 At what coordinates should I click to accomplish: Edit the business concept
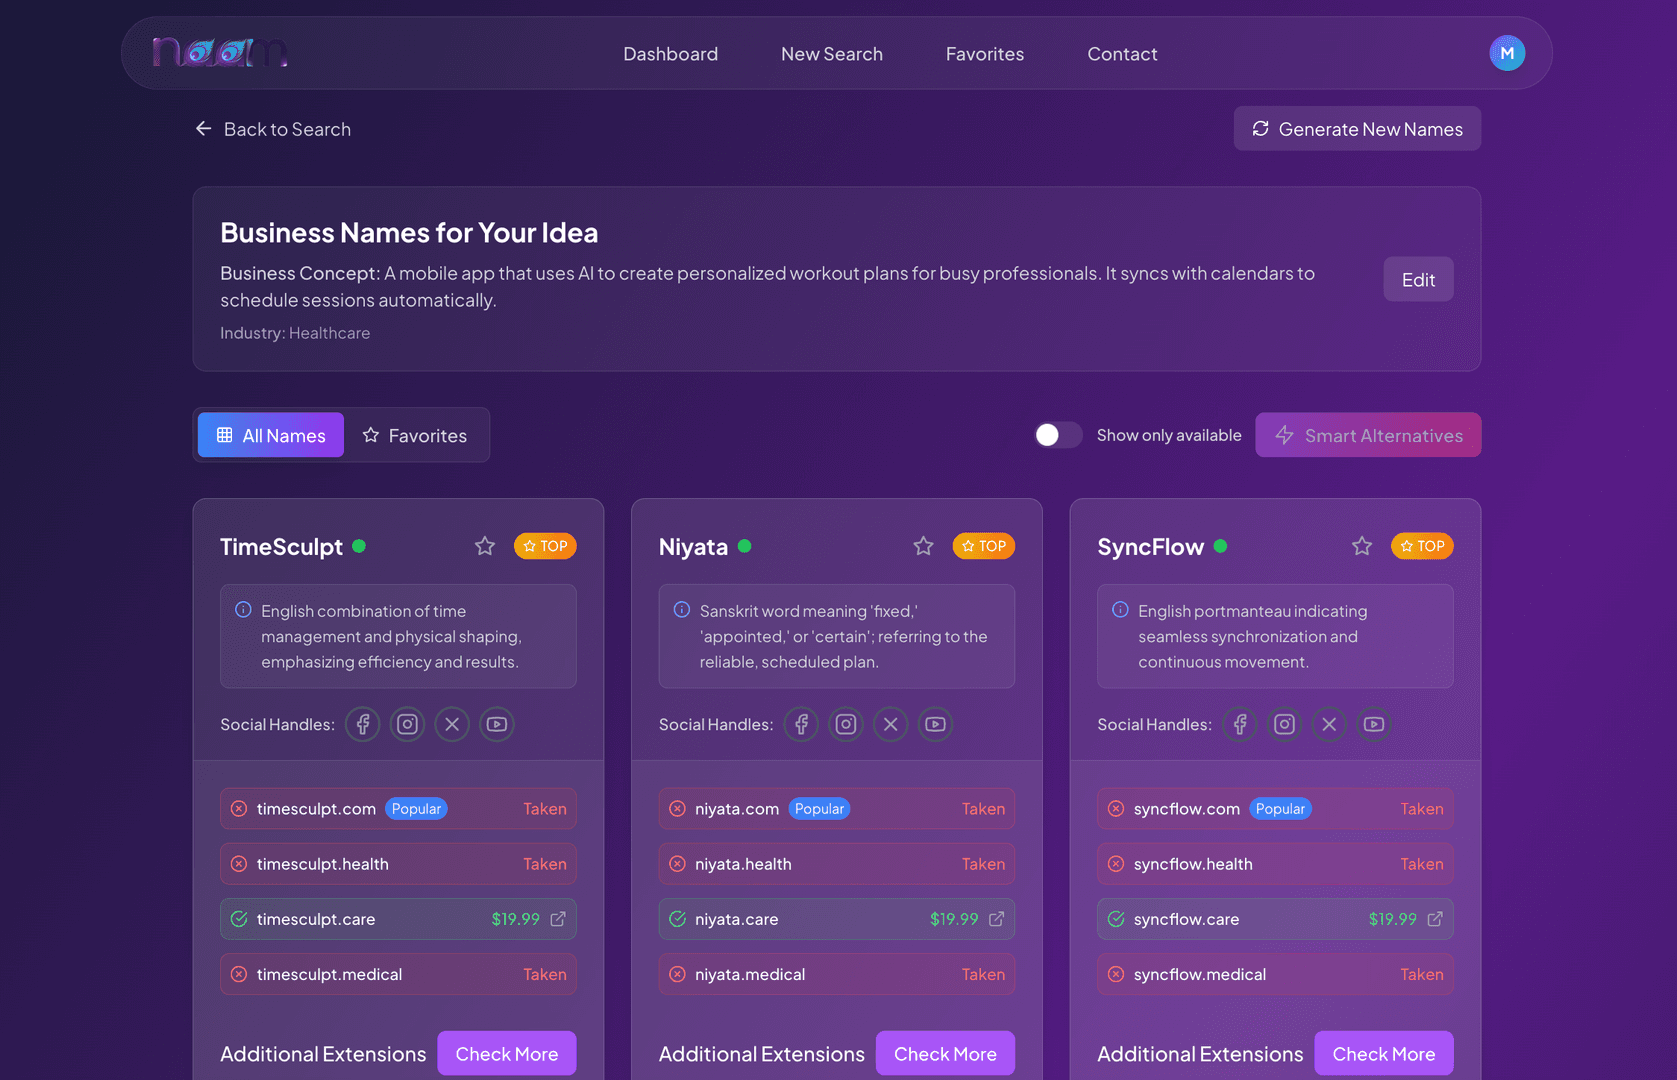pos(1417,279)
